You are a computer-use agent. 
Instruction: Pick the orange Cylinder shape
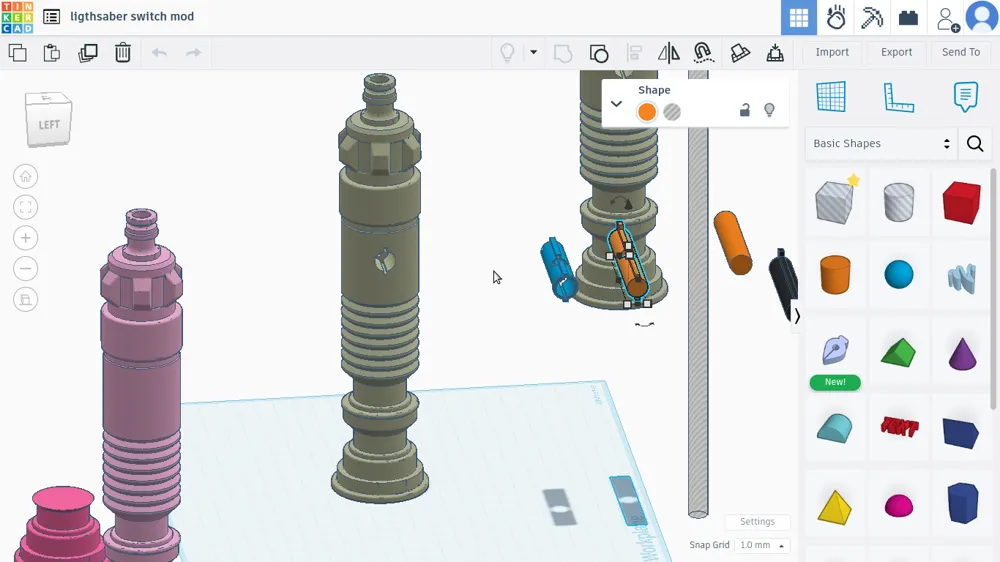click(x=835, y=275)
